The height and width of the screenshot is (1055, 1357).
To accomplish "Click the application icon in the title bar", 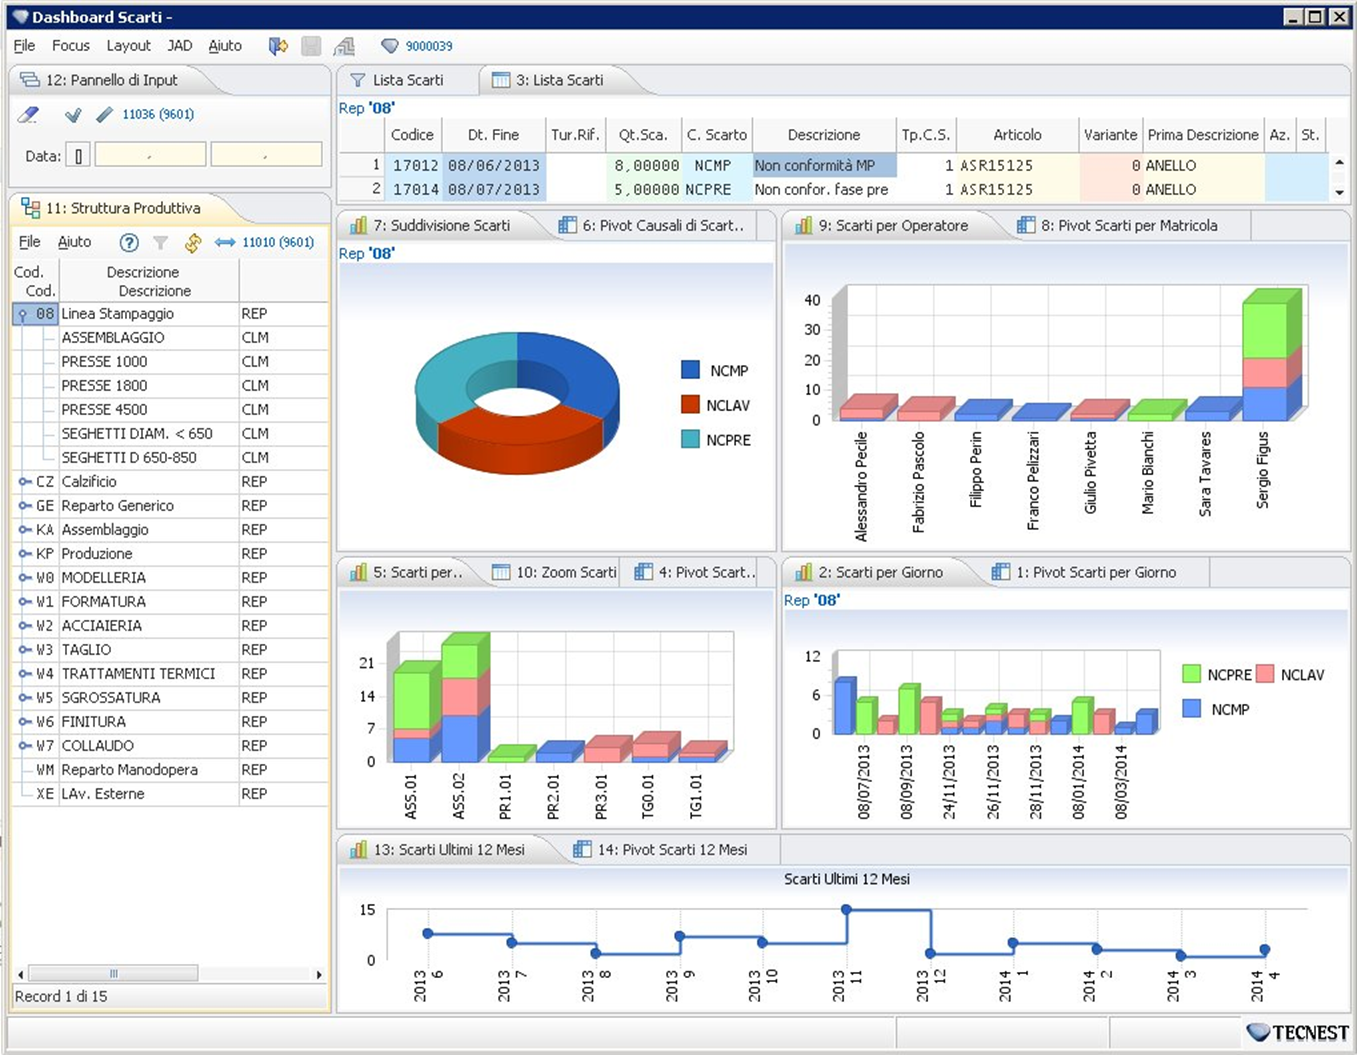I will (x=19, y=17).
